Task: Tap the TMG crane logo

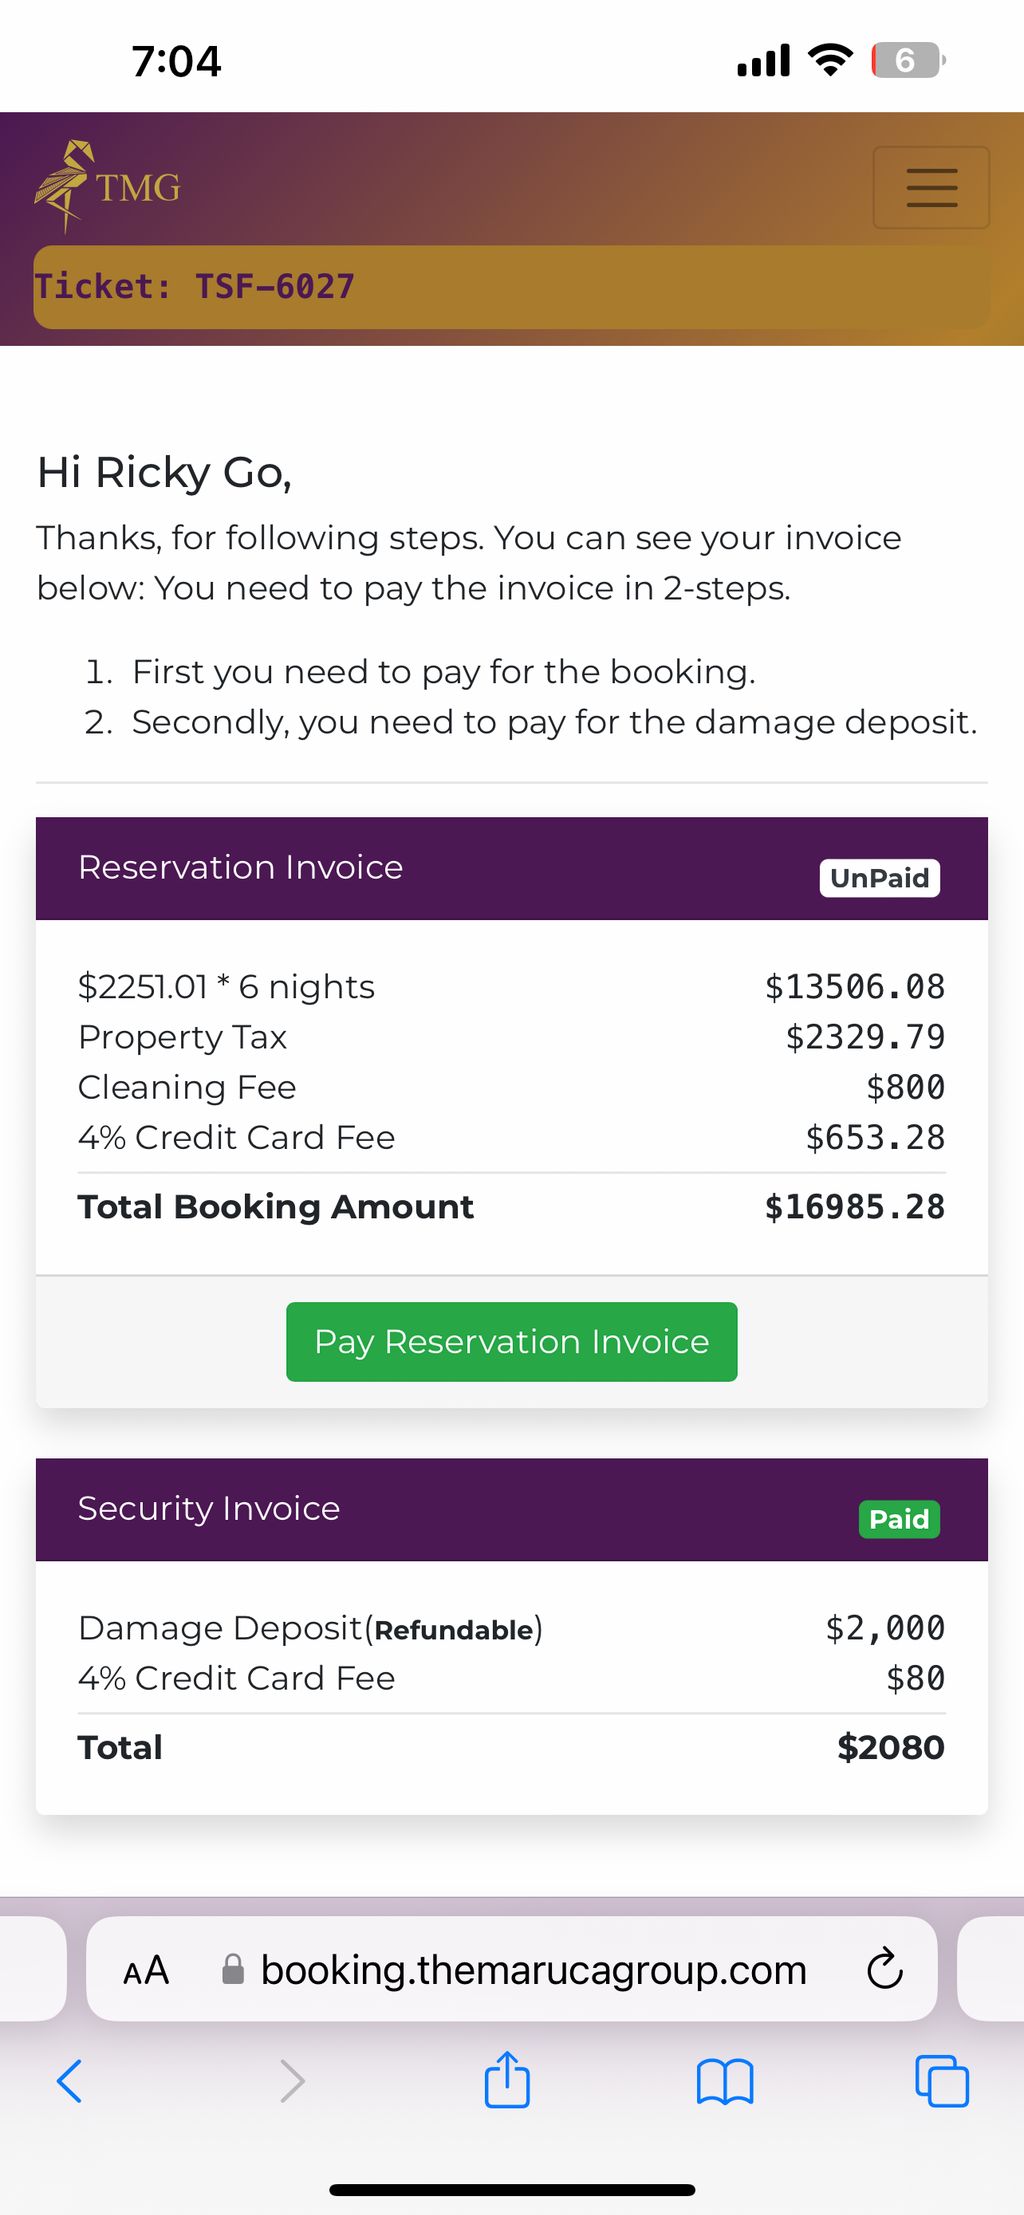Action: (x=108, y=187)
